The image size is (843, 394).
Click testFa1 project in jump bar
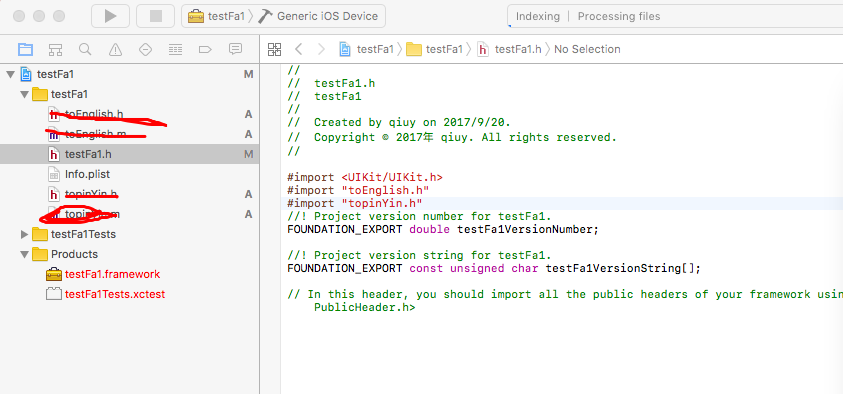pyautogui.click(x=367, y=49)
